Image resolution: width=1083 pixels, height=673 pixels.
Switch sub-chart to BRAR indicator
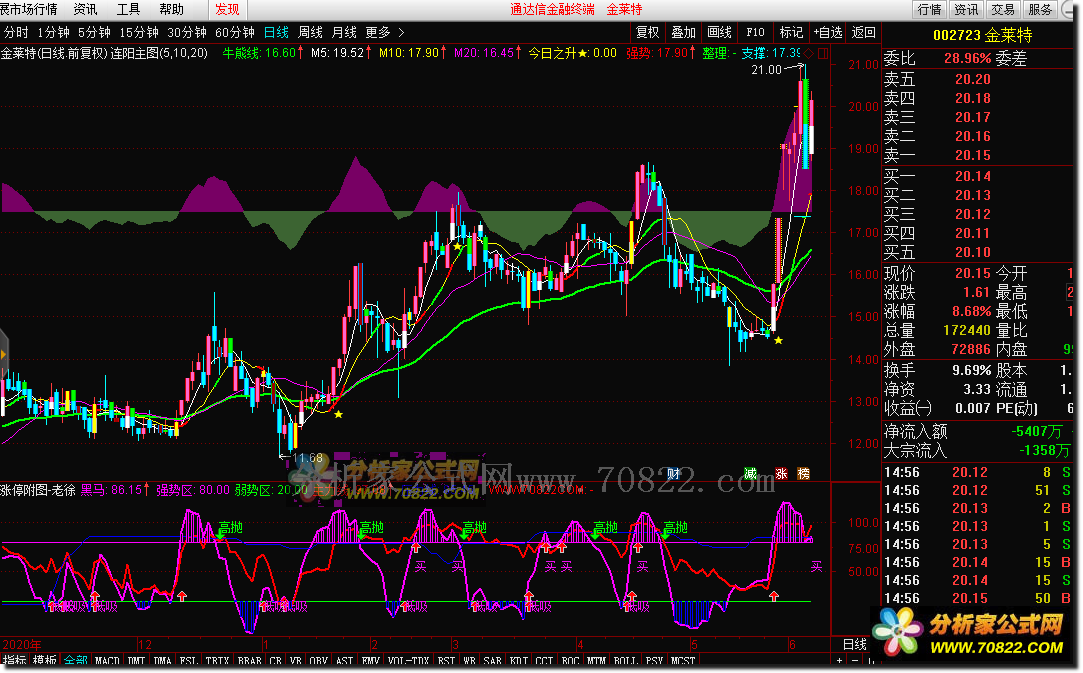[249, 661]
